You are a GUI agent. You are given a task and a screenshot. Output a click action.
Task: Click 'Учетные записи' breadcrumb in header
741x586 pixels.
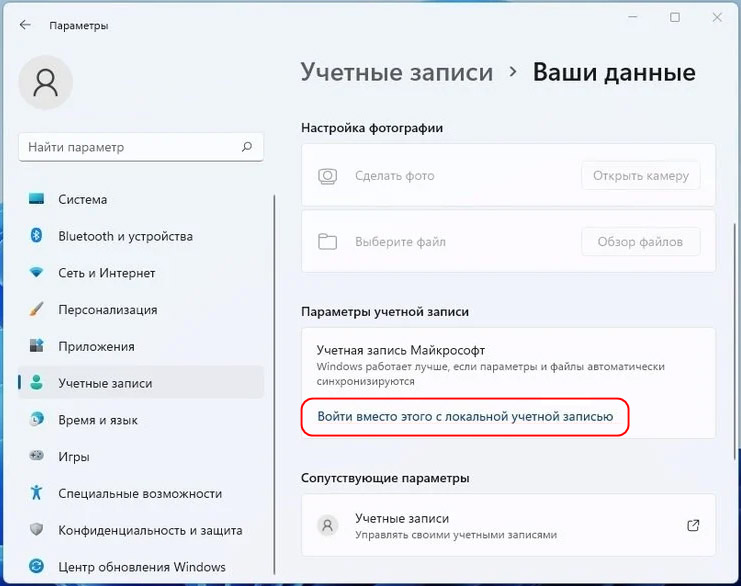pyautogui.click(x=396, y=72)
